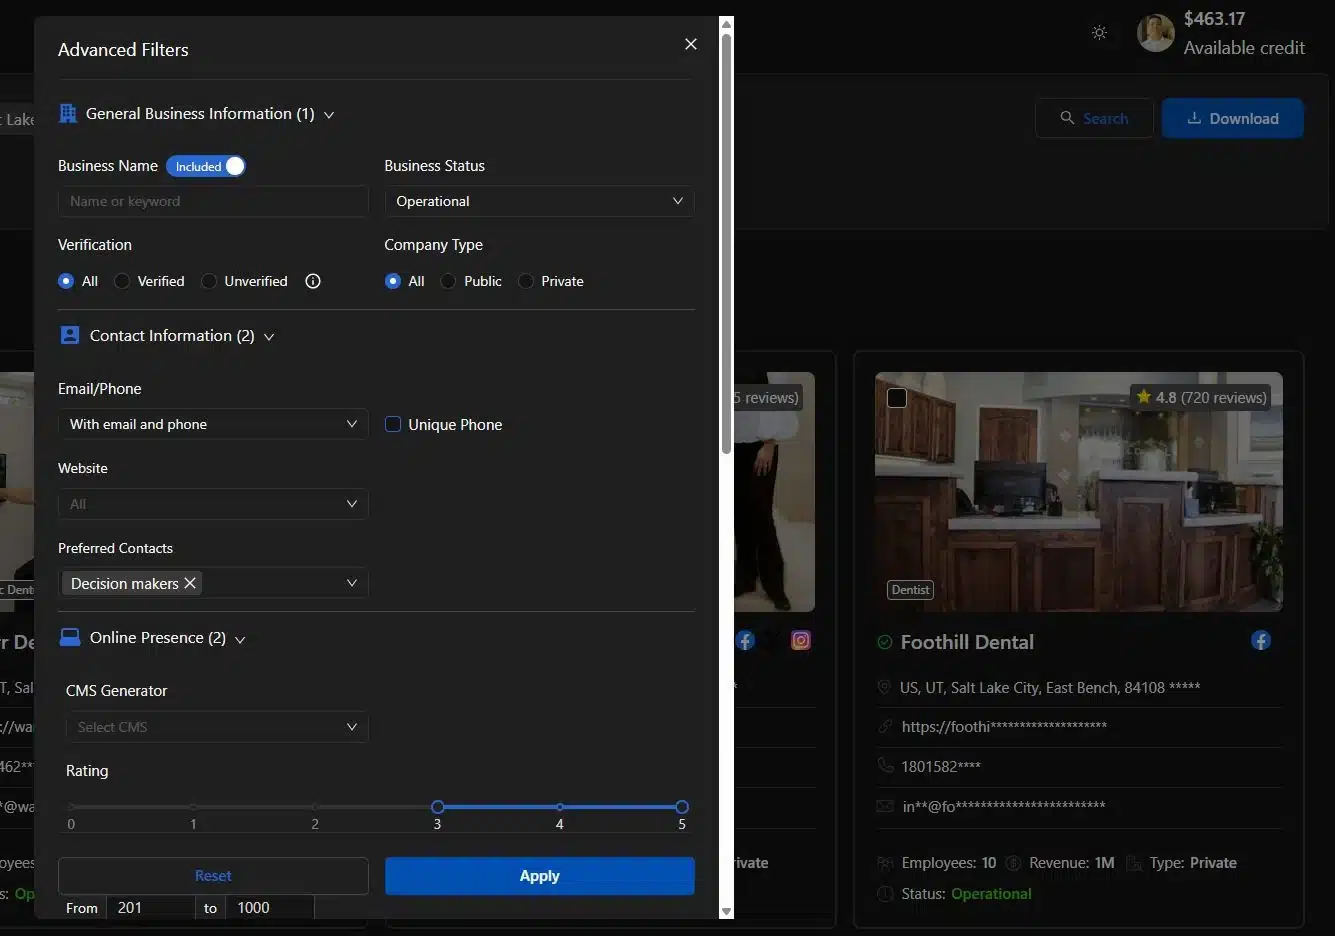Enable the Unique Phone checkbox
Viewport: 1335px width, 936px height.
click(393, 424)
